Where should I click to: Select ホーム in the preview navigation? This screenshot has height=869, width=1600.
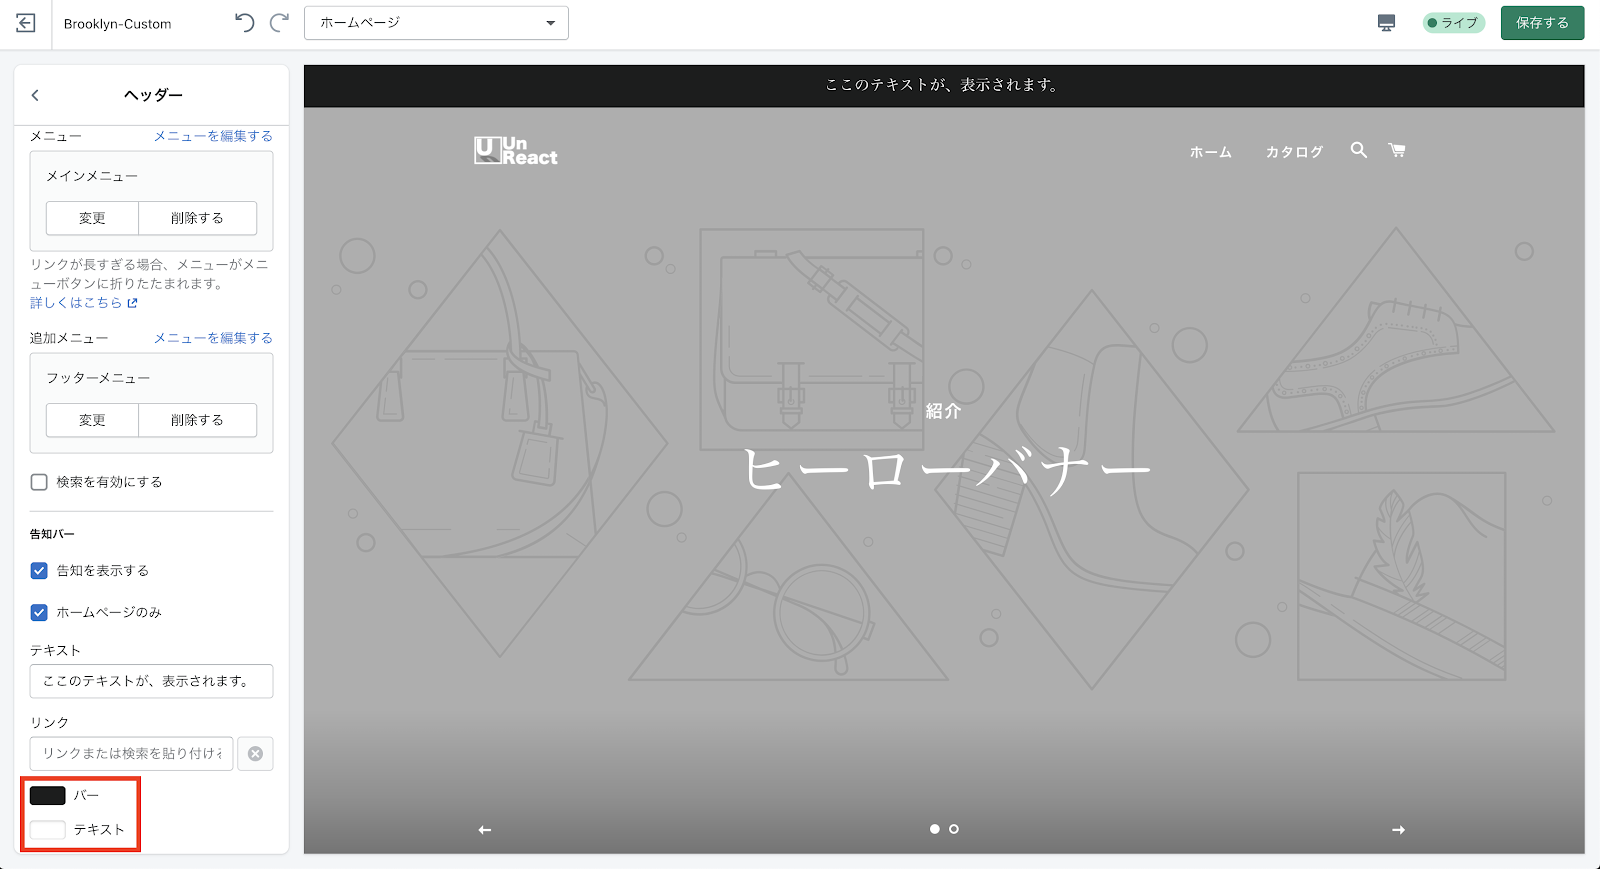tap(1210, 152)
